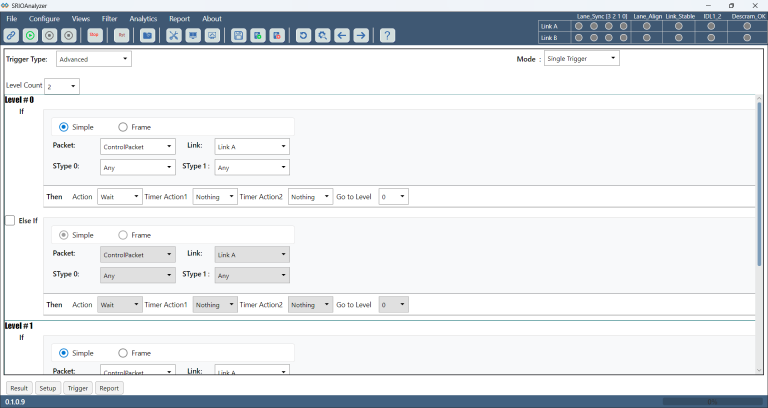Click the question mark help icon

click(x=387, y=35)
